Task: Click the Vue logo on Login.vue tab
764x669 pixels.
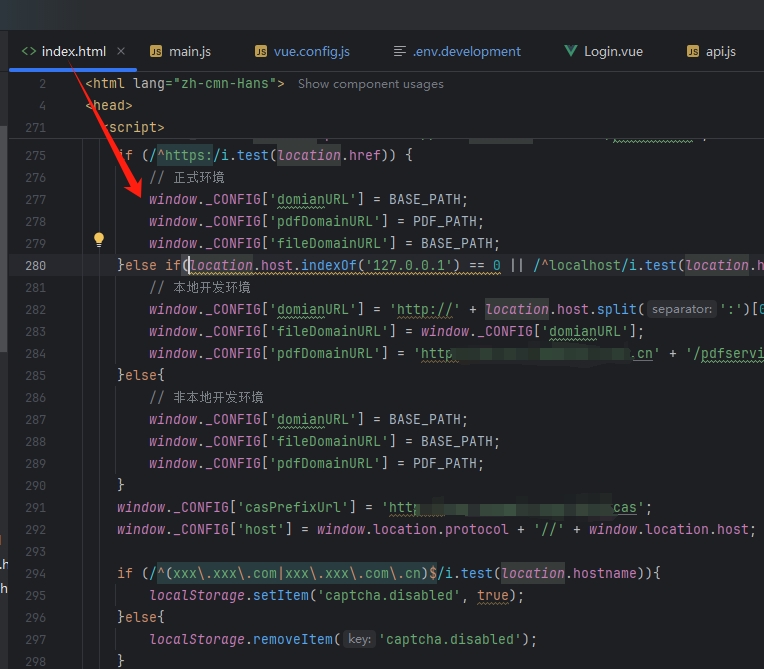Action: point(571,51)
